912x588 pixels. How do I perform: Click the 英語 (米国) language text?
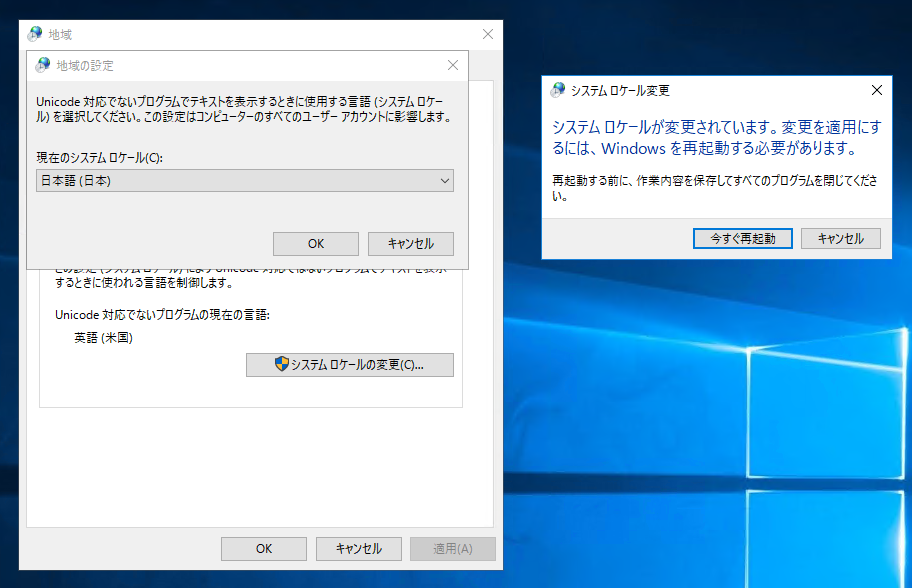coord(104,338)
